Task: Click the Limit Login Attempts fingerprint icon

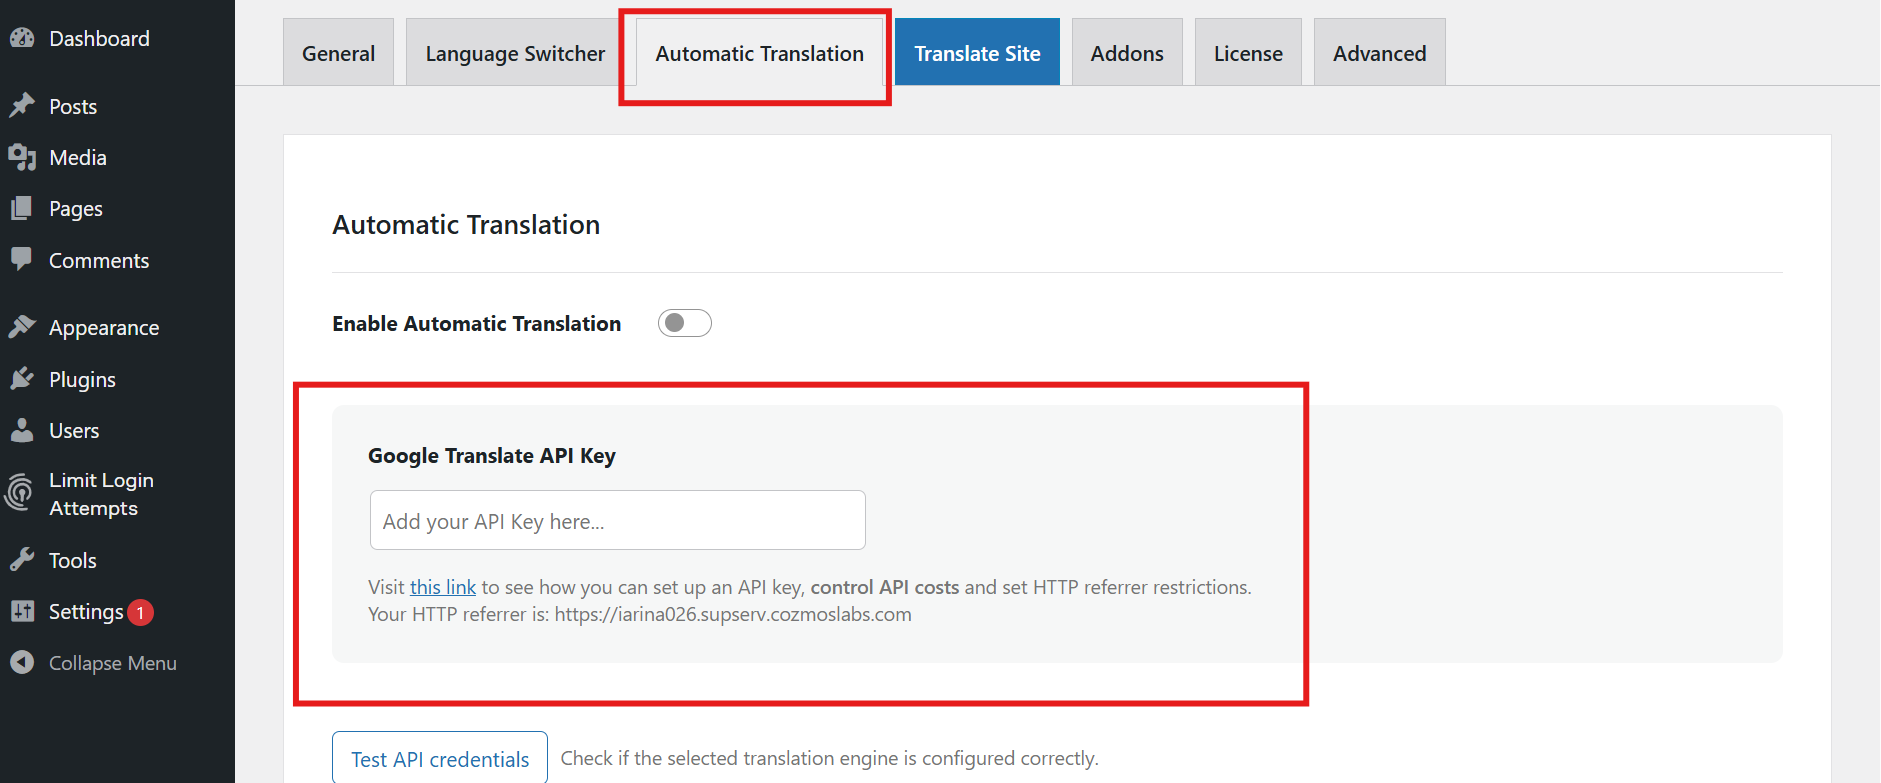Action: coord(20,493)
